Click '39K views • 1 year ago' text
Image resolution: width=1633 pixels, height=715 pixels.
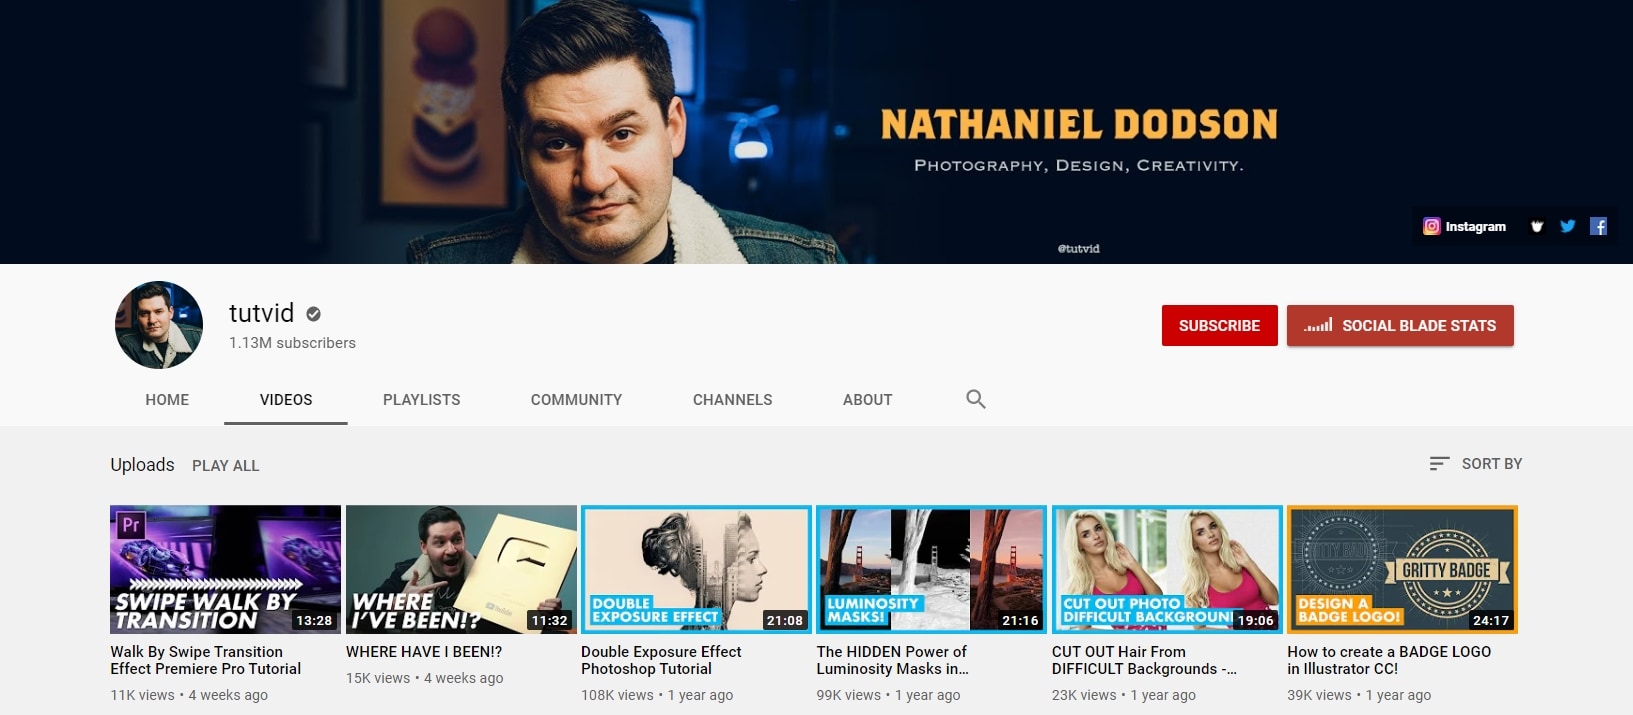point(1359,695)
